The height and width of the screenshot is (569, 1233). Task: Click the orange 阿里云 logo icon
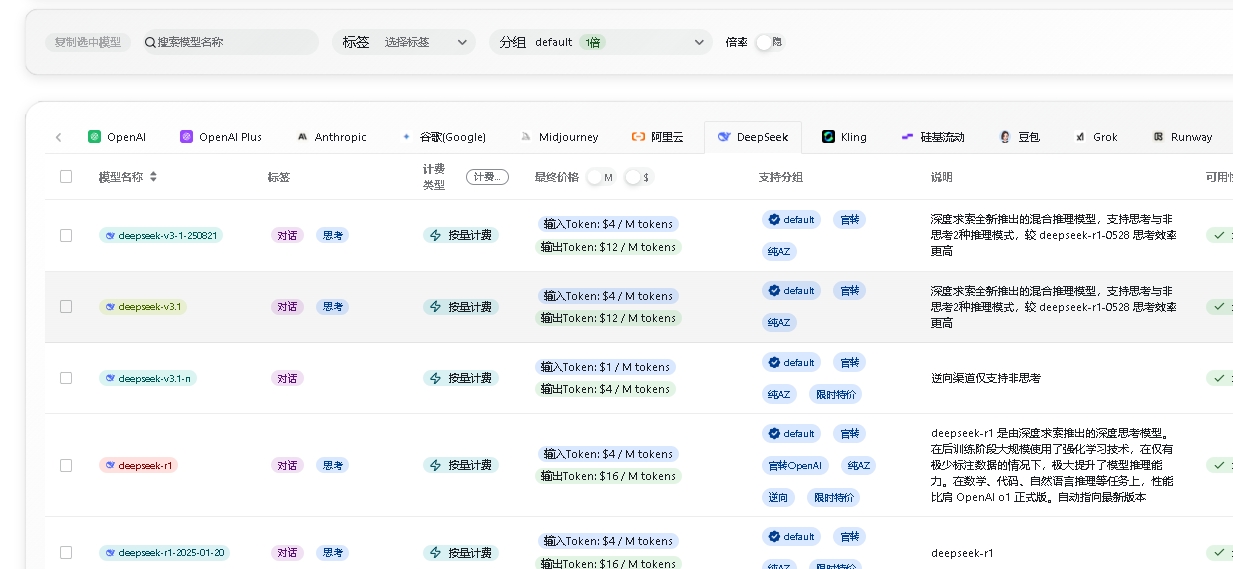point(638,137)
